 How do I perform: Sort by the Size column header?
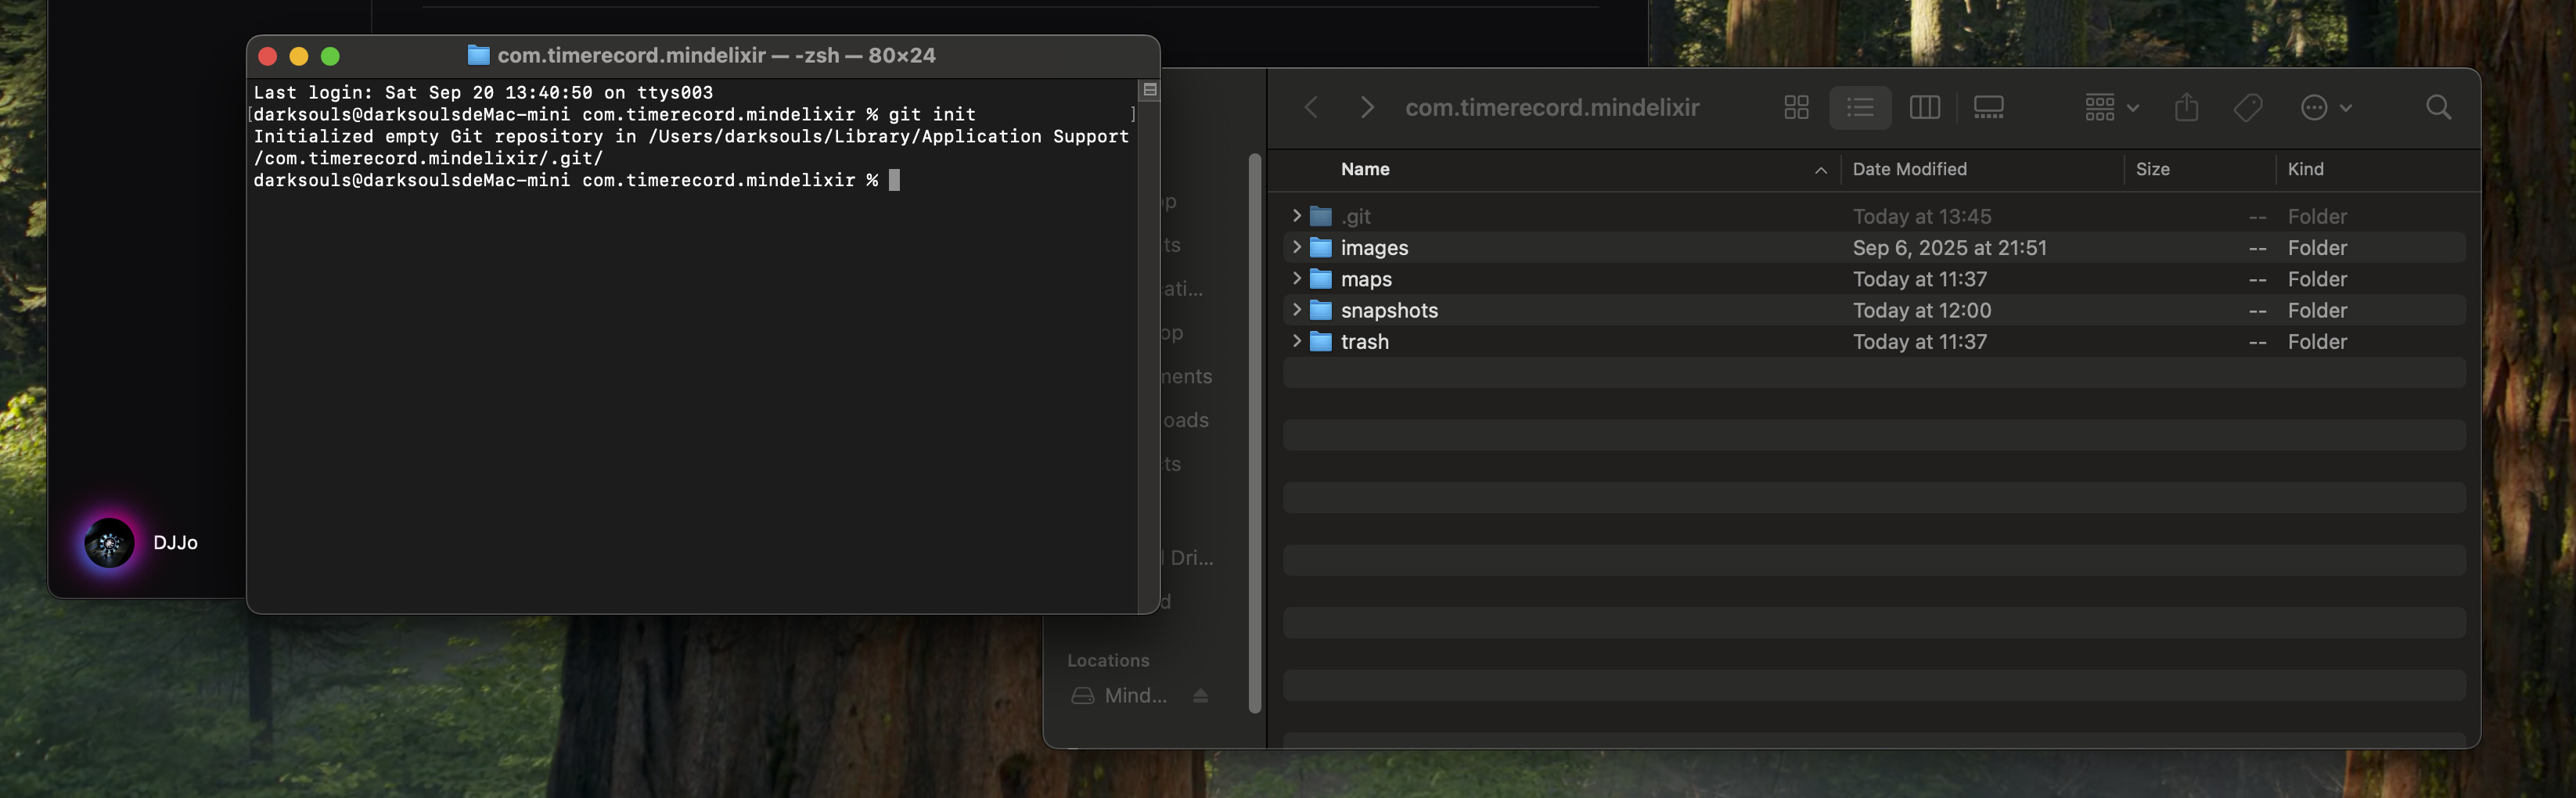click(2152, 169)
